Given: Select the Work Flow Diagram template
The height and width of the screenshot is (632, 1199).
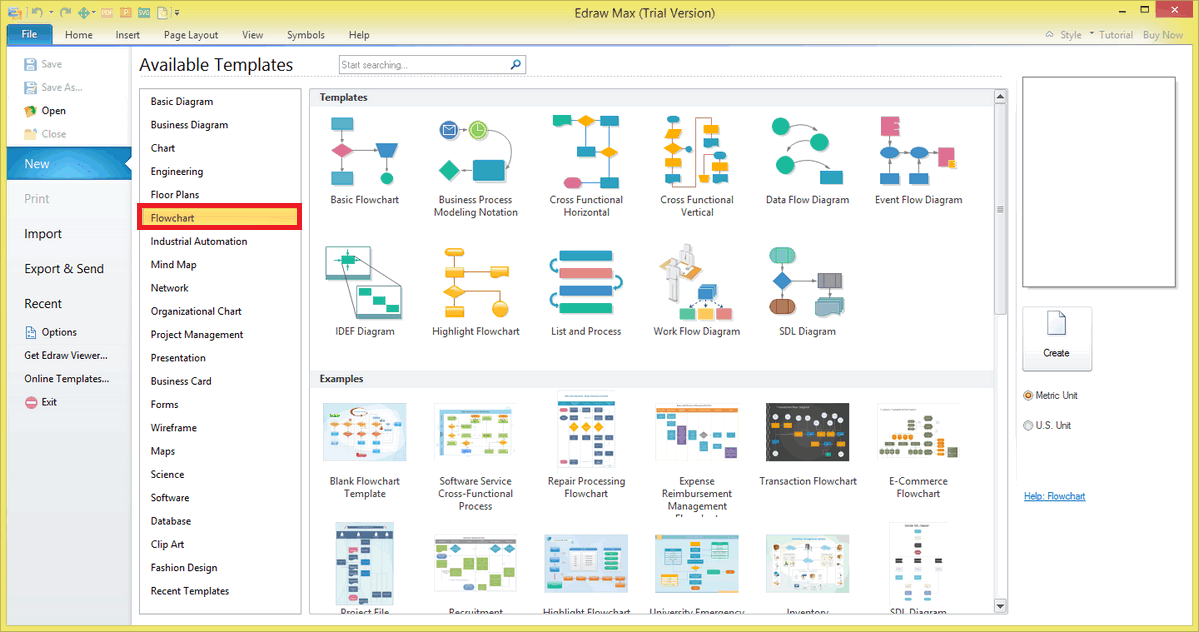Looking at the screenshot, I should [x=697, y=291].
